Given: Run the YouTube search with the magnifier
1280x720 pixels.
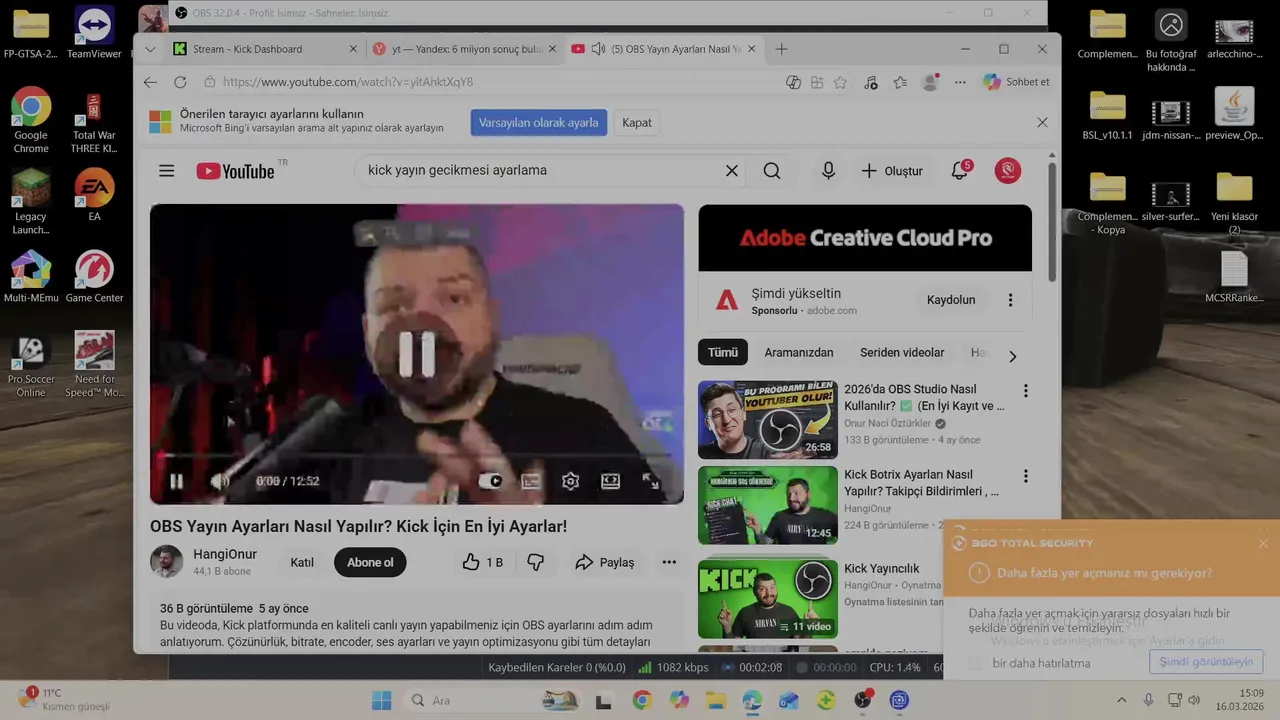Looking at the screenshot, I should (x=772, y=171).
